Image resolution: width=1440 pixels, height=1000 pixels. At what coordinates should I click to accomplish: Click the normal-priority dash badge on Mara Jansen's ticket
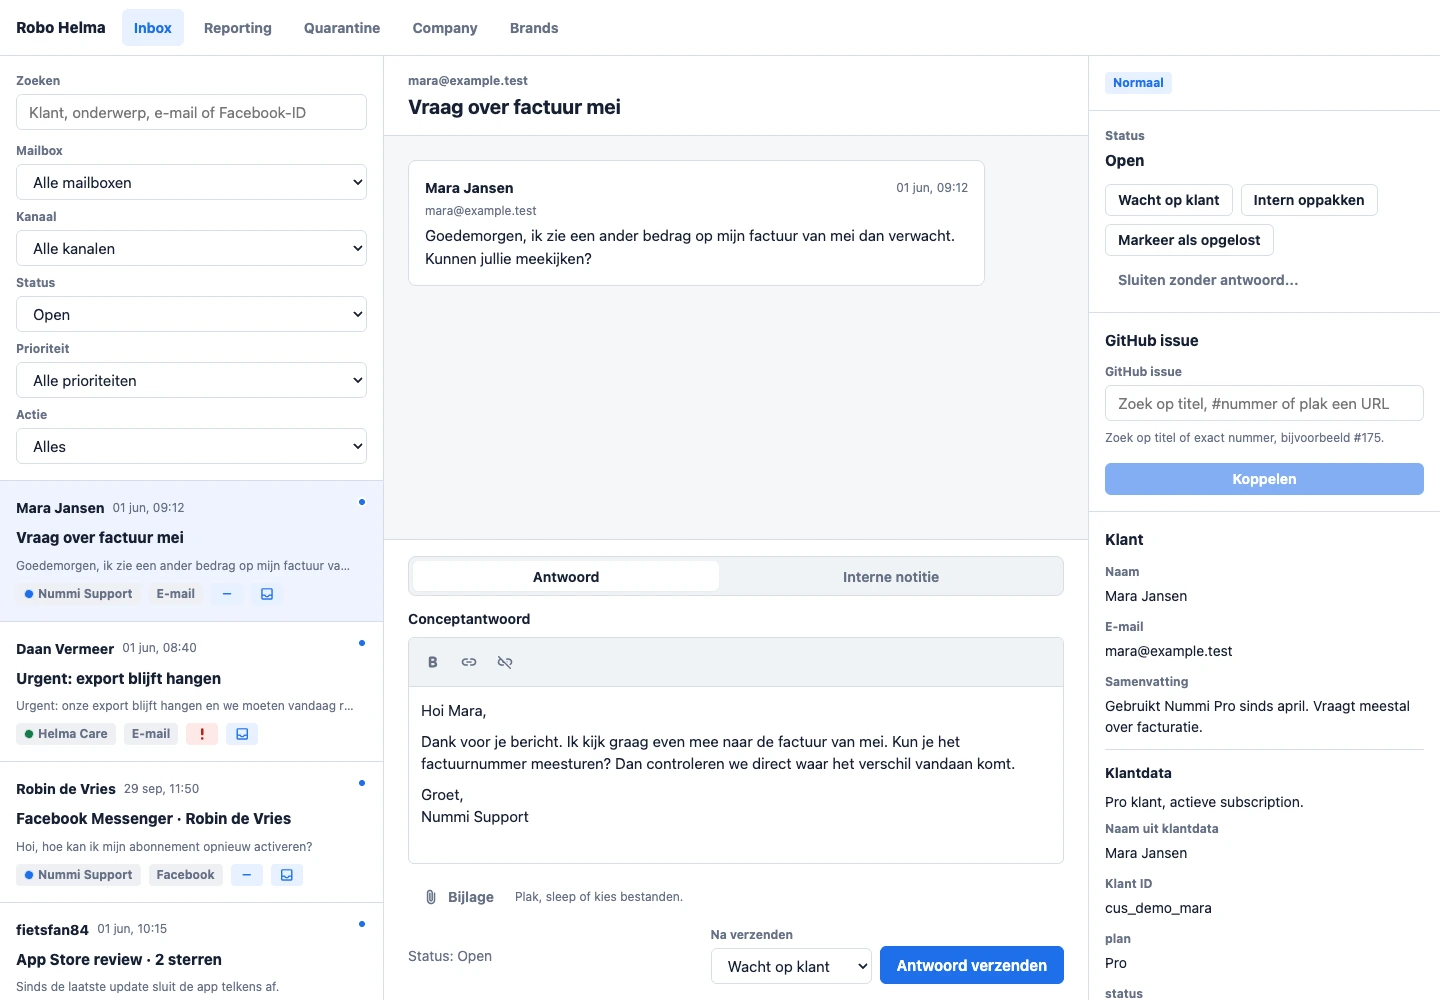[227, 594]
